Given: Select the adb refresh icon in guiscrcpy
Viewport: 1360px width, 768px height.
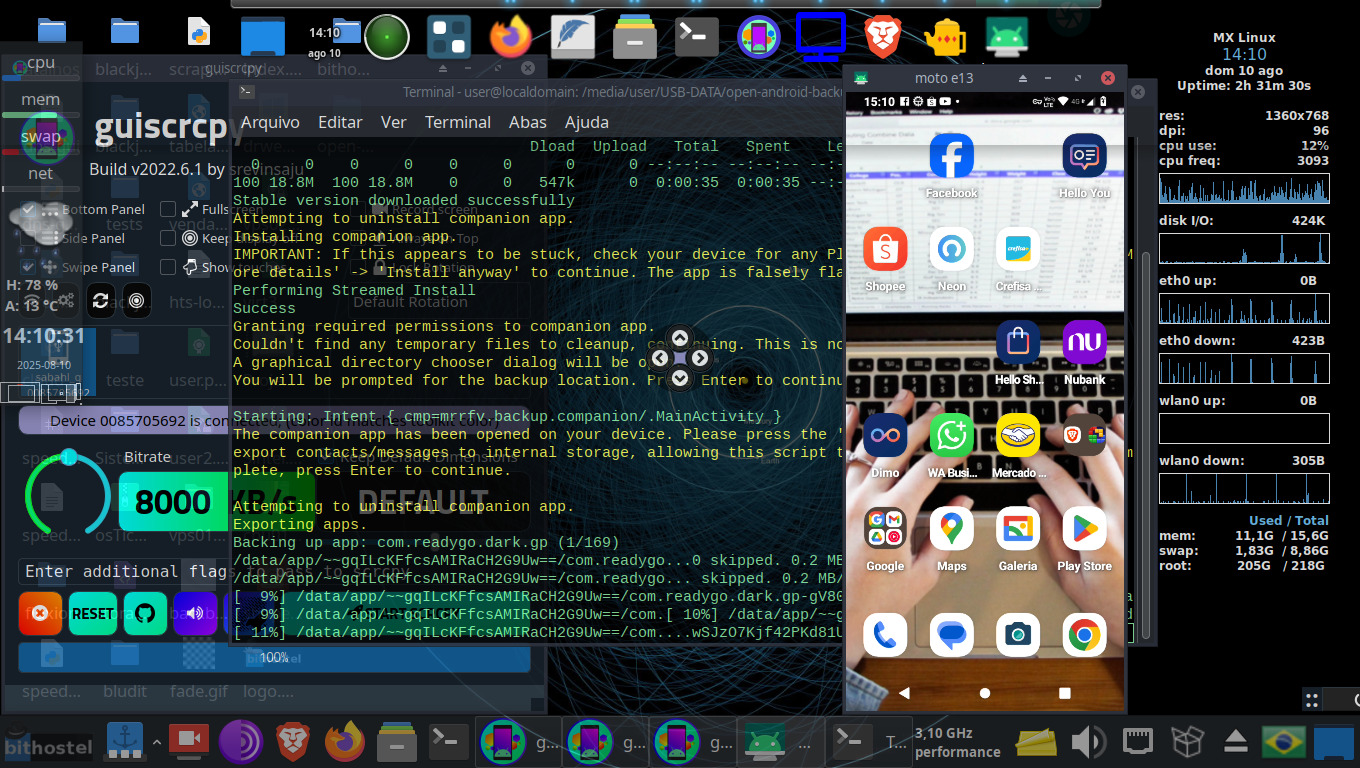Looking at the screenshot, I should pyautogui.click(x=101, y=300).
